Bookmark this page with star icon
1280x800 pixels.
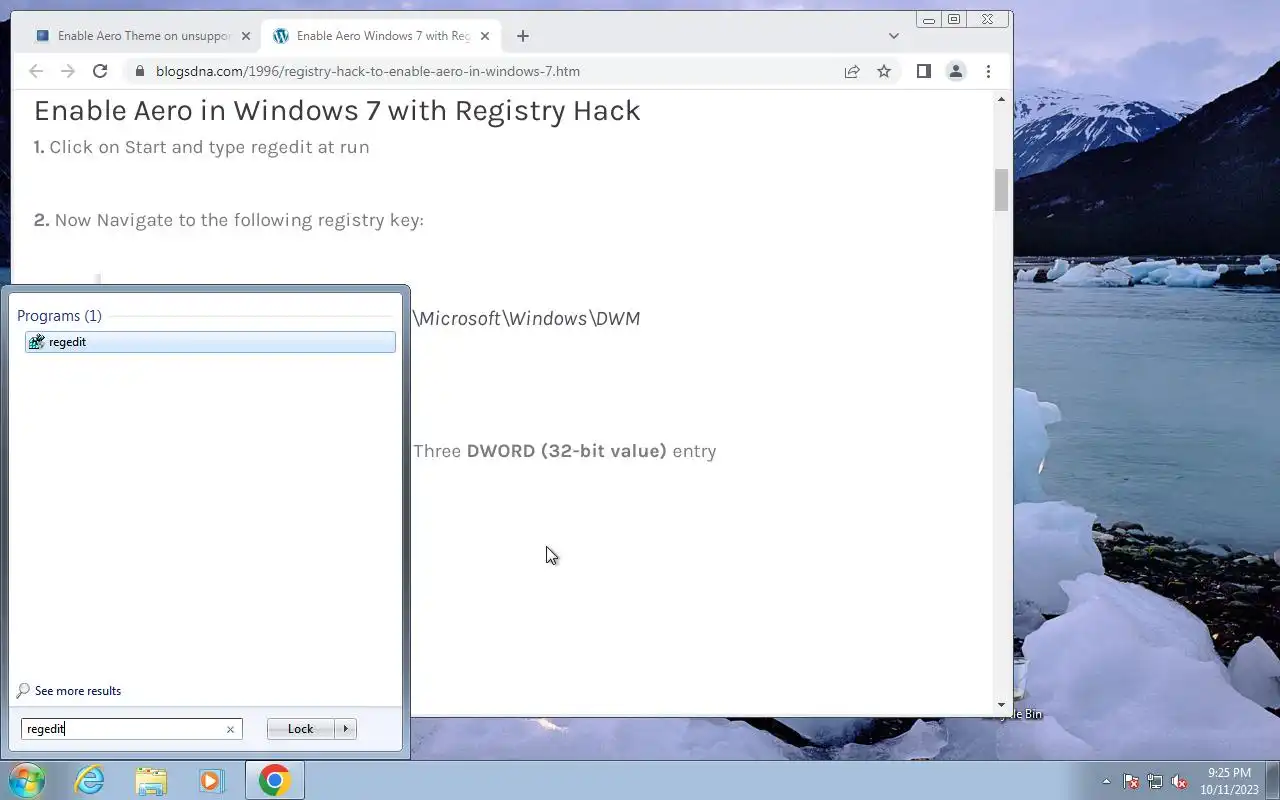click(884, 71)
